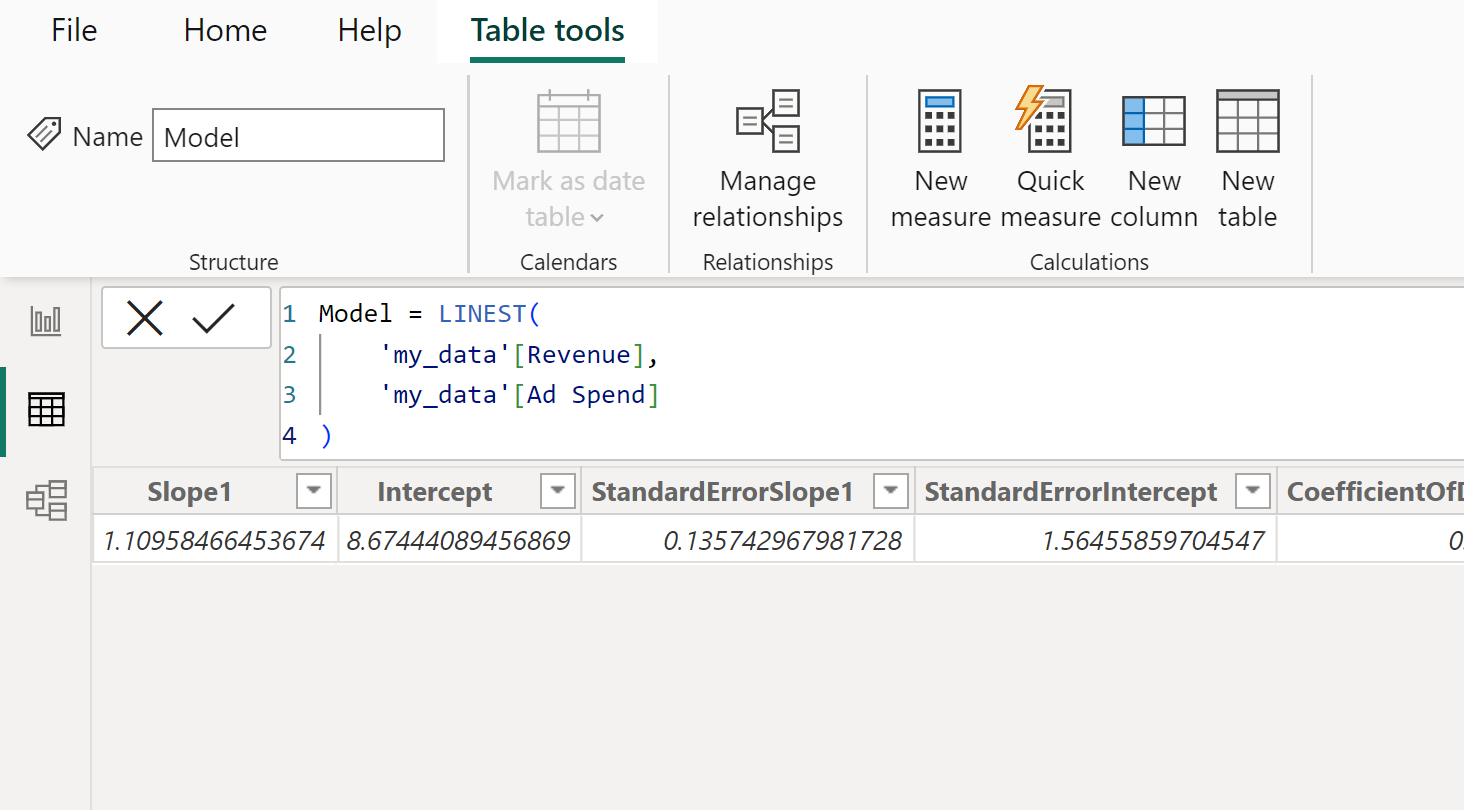This screenshot has height=810, width=1464.
Task: Open the Intercept column filter dropdown
Action: [x=557, y=491]
